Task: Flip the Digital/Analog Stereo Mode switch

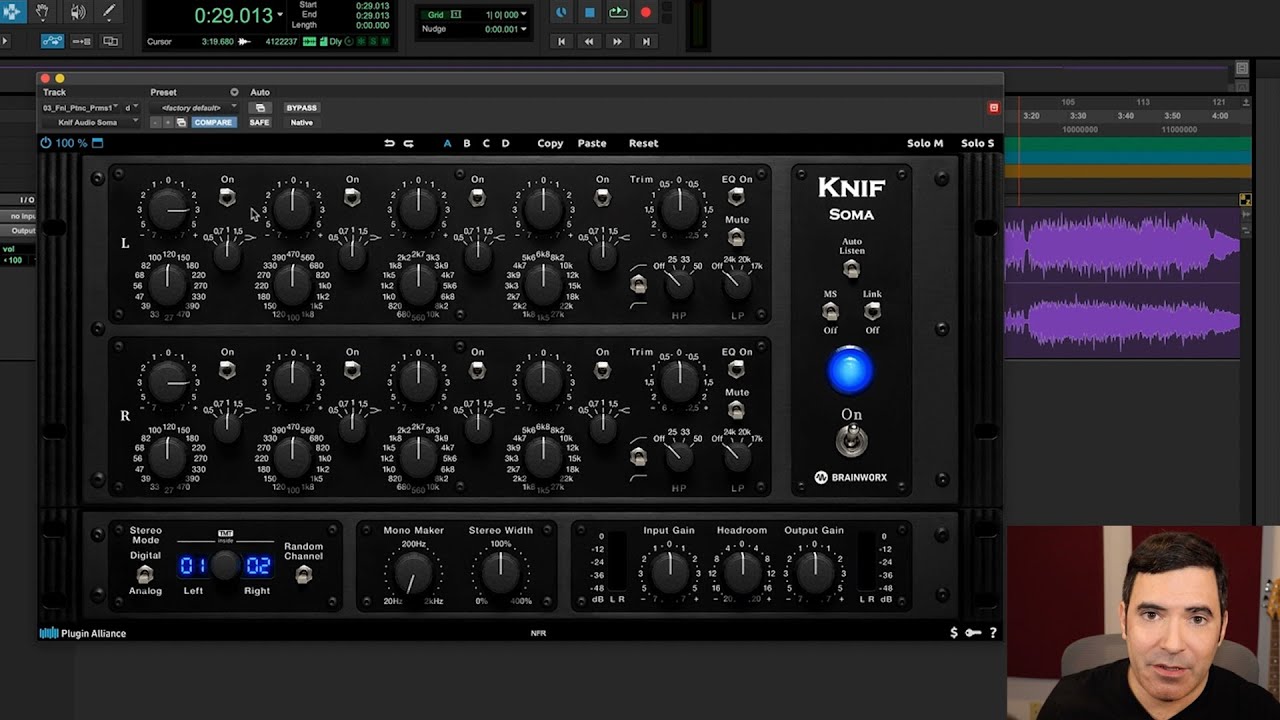Action: [145, 574]
